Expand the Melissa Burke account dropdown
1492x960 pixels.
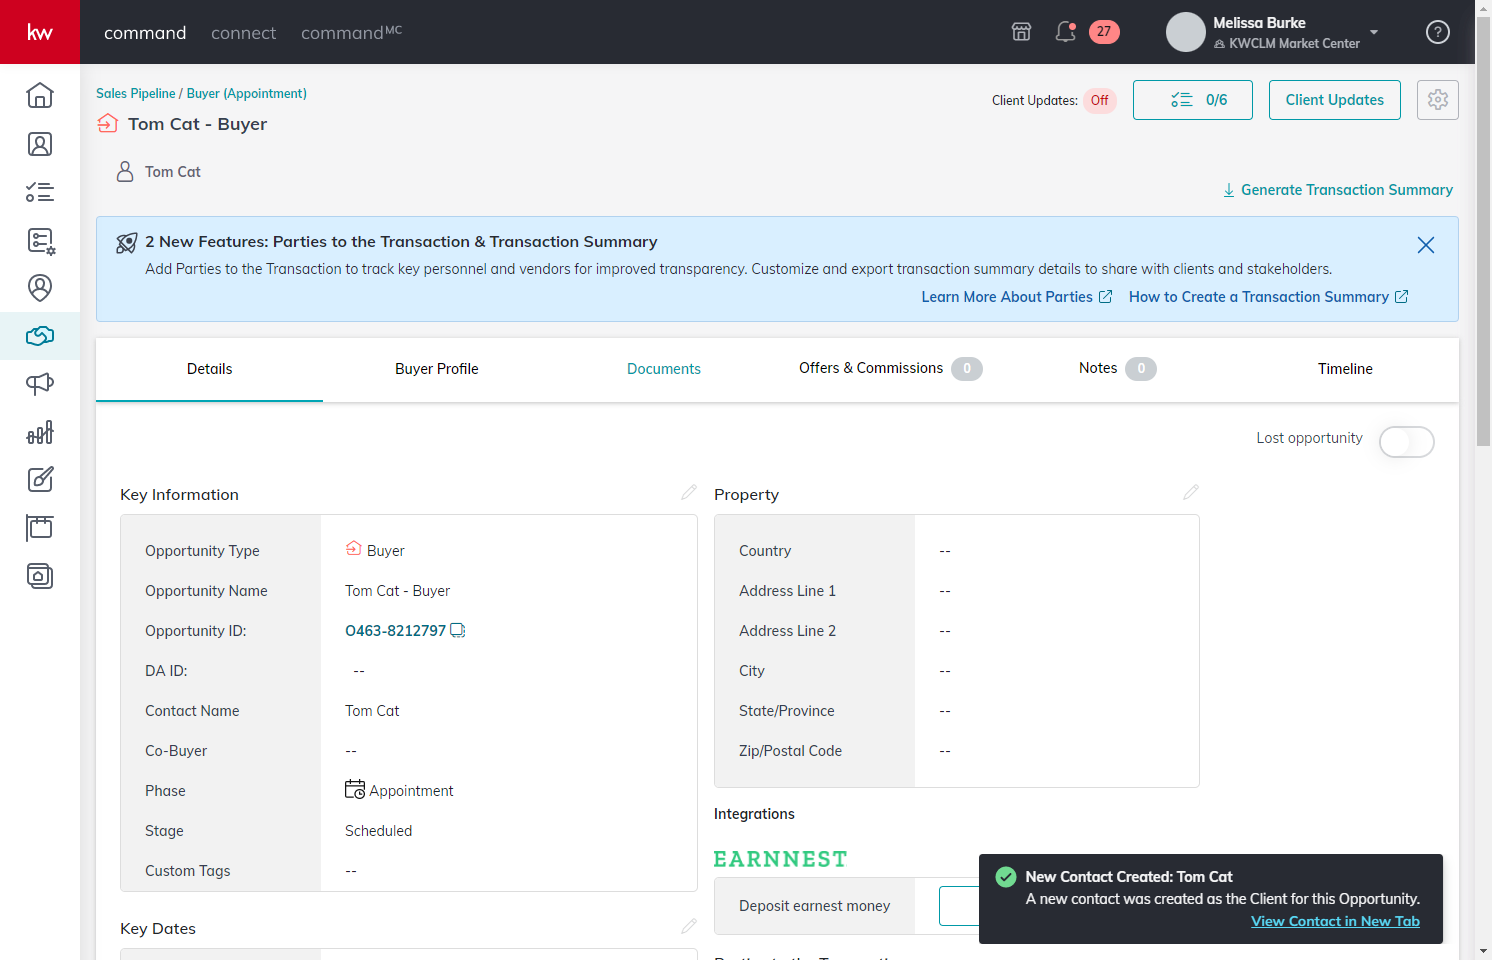[x=1374, y=32]
